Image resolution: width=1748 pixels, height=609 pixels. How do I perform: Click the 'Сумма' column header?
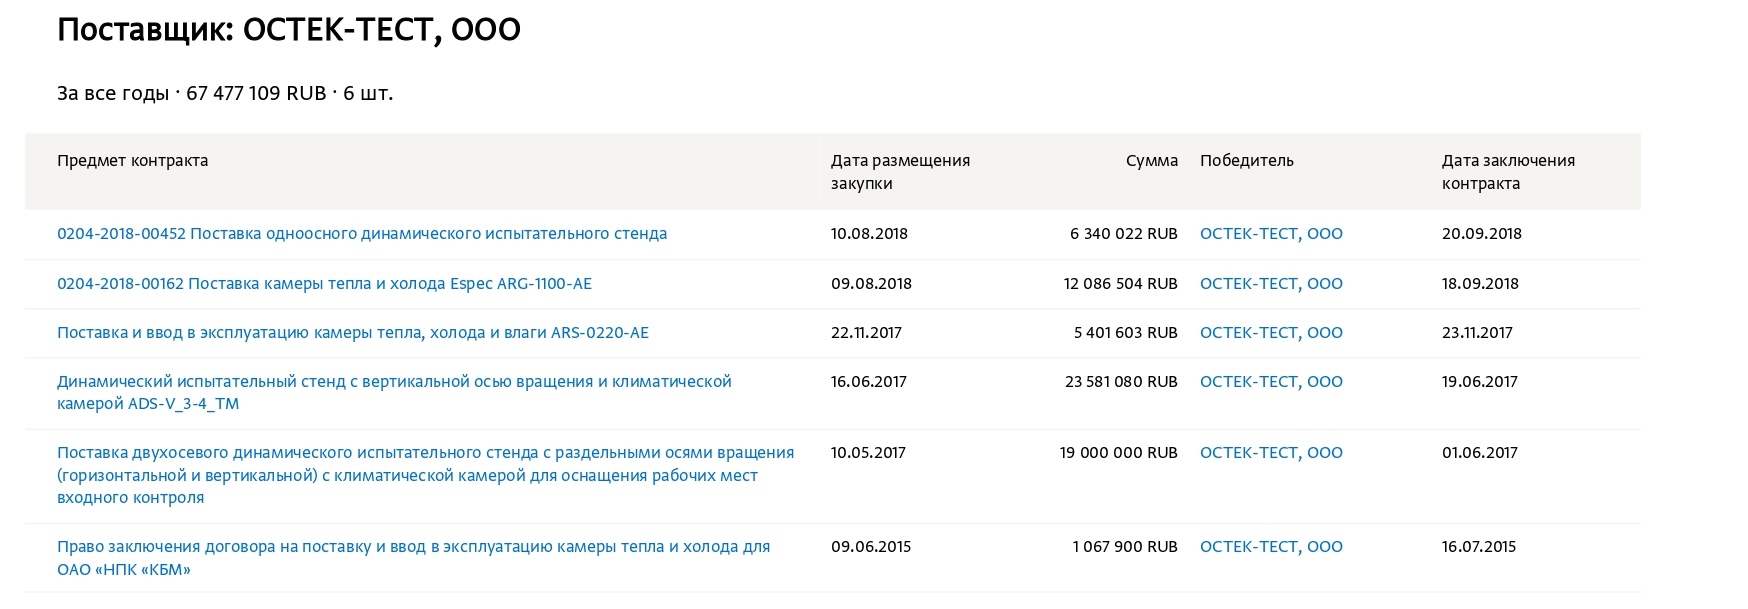(x=1152, y=161)
